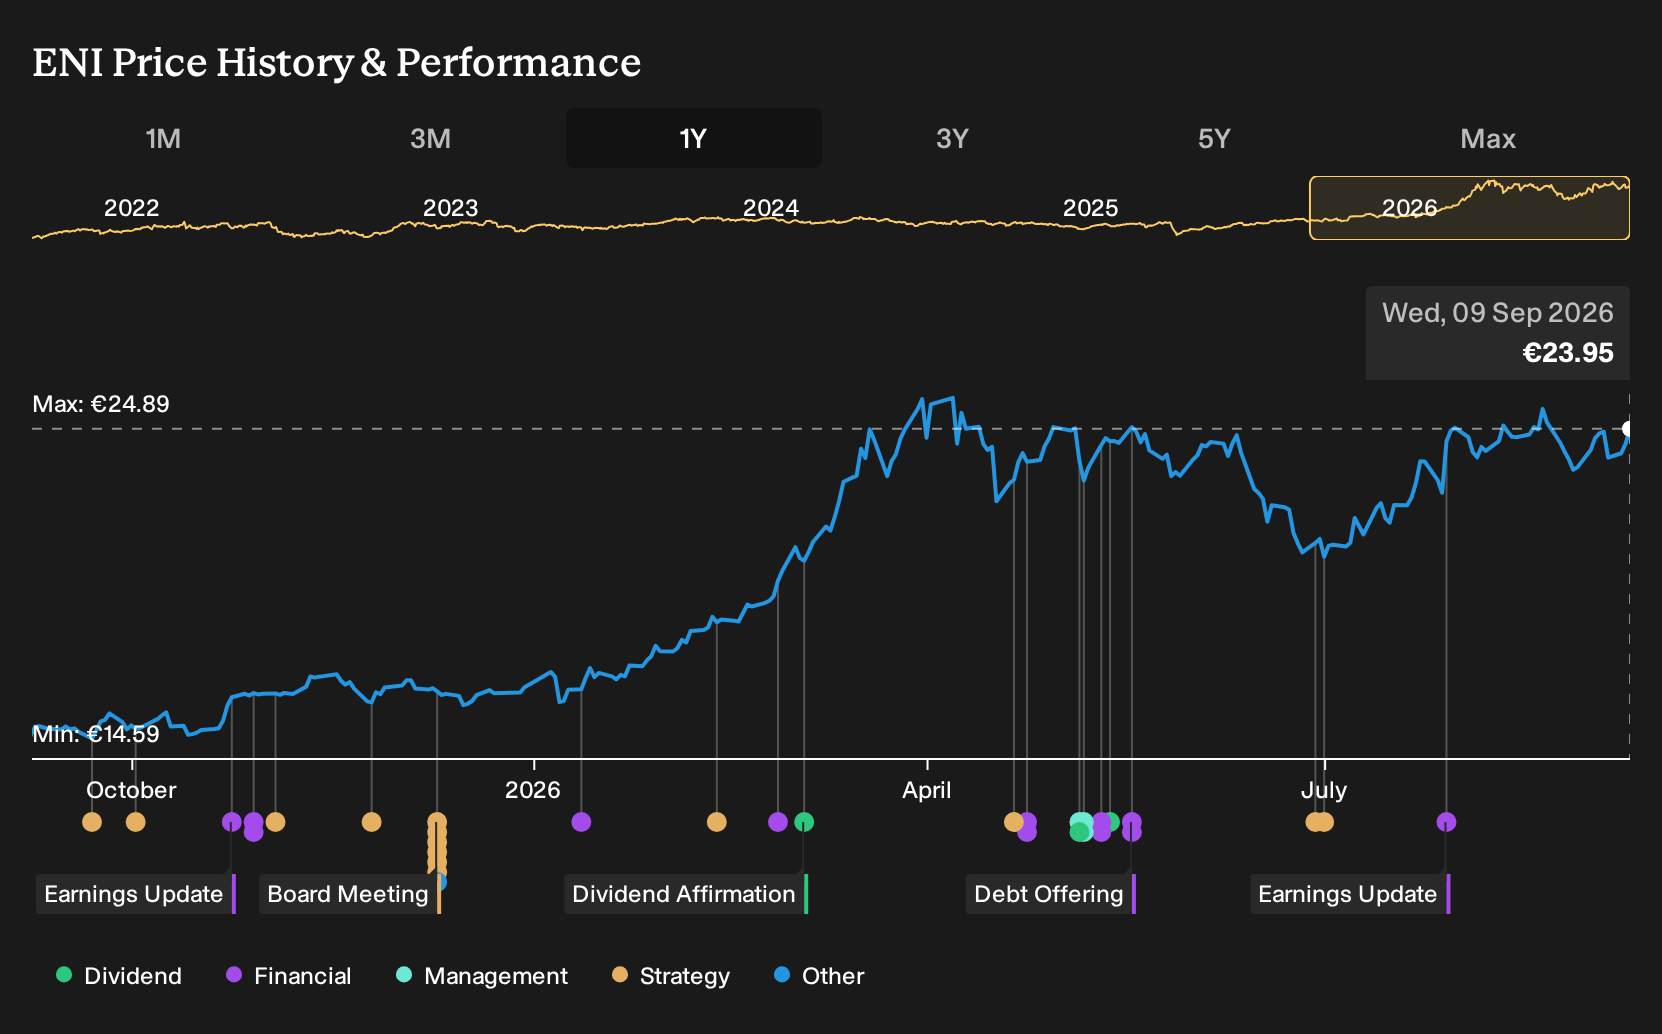Click the purple financial marker after 2026 tick
Viewport: 1662px width, 1034px height.
(x=581, y=822)
